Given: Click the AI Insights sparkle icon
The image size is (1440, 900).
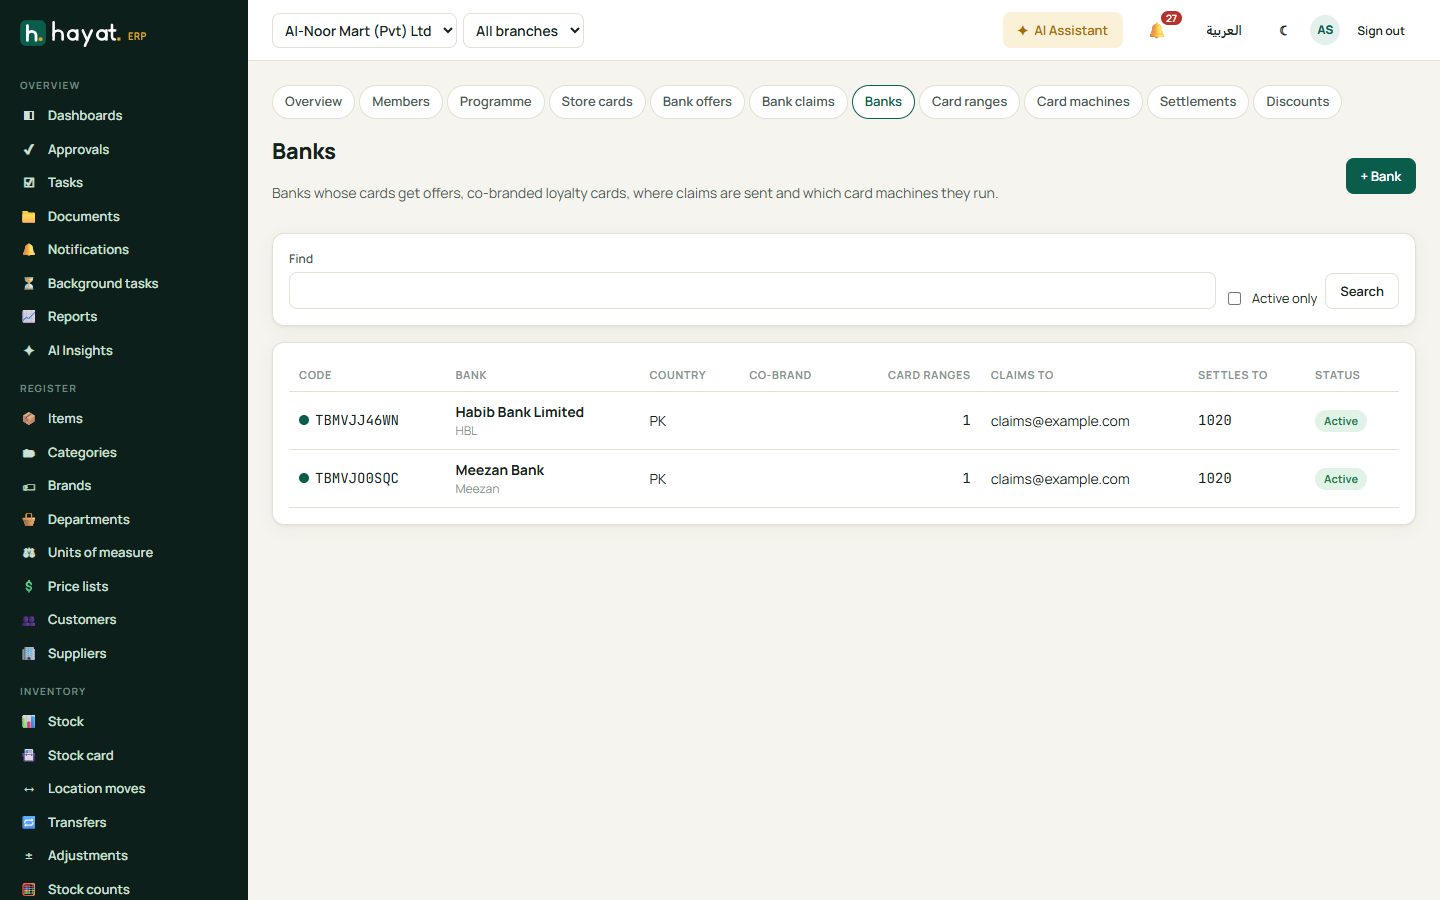Looking at the screenshot, I should (x=29, y=351).
